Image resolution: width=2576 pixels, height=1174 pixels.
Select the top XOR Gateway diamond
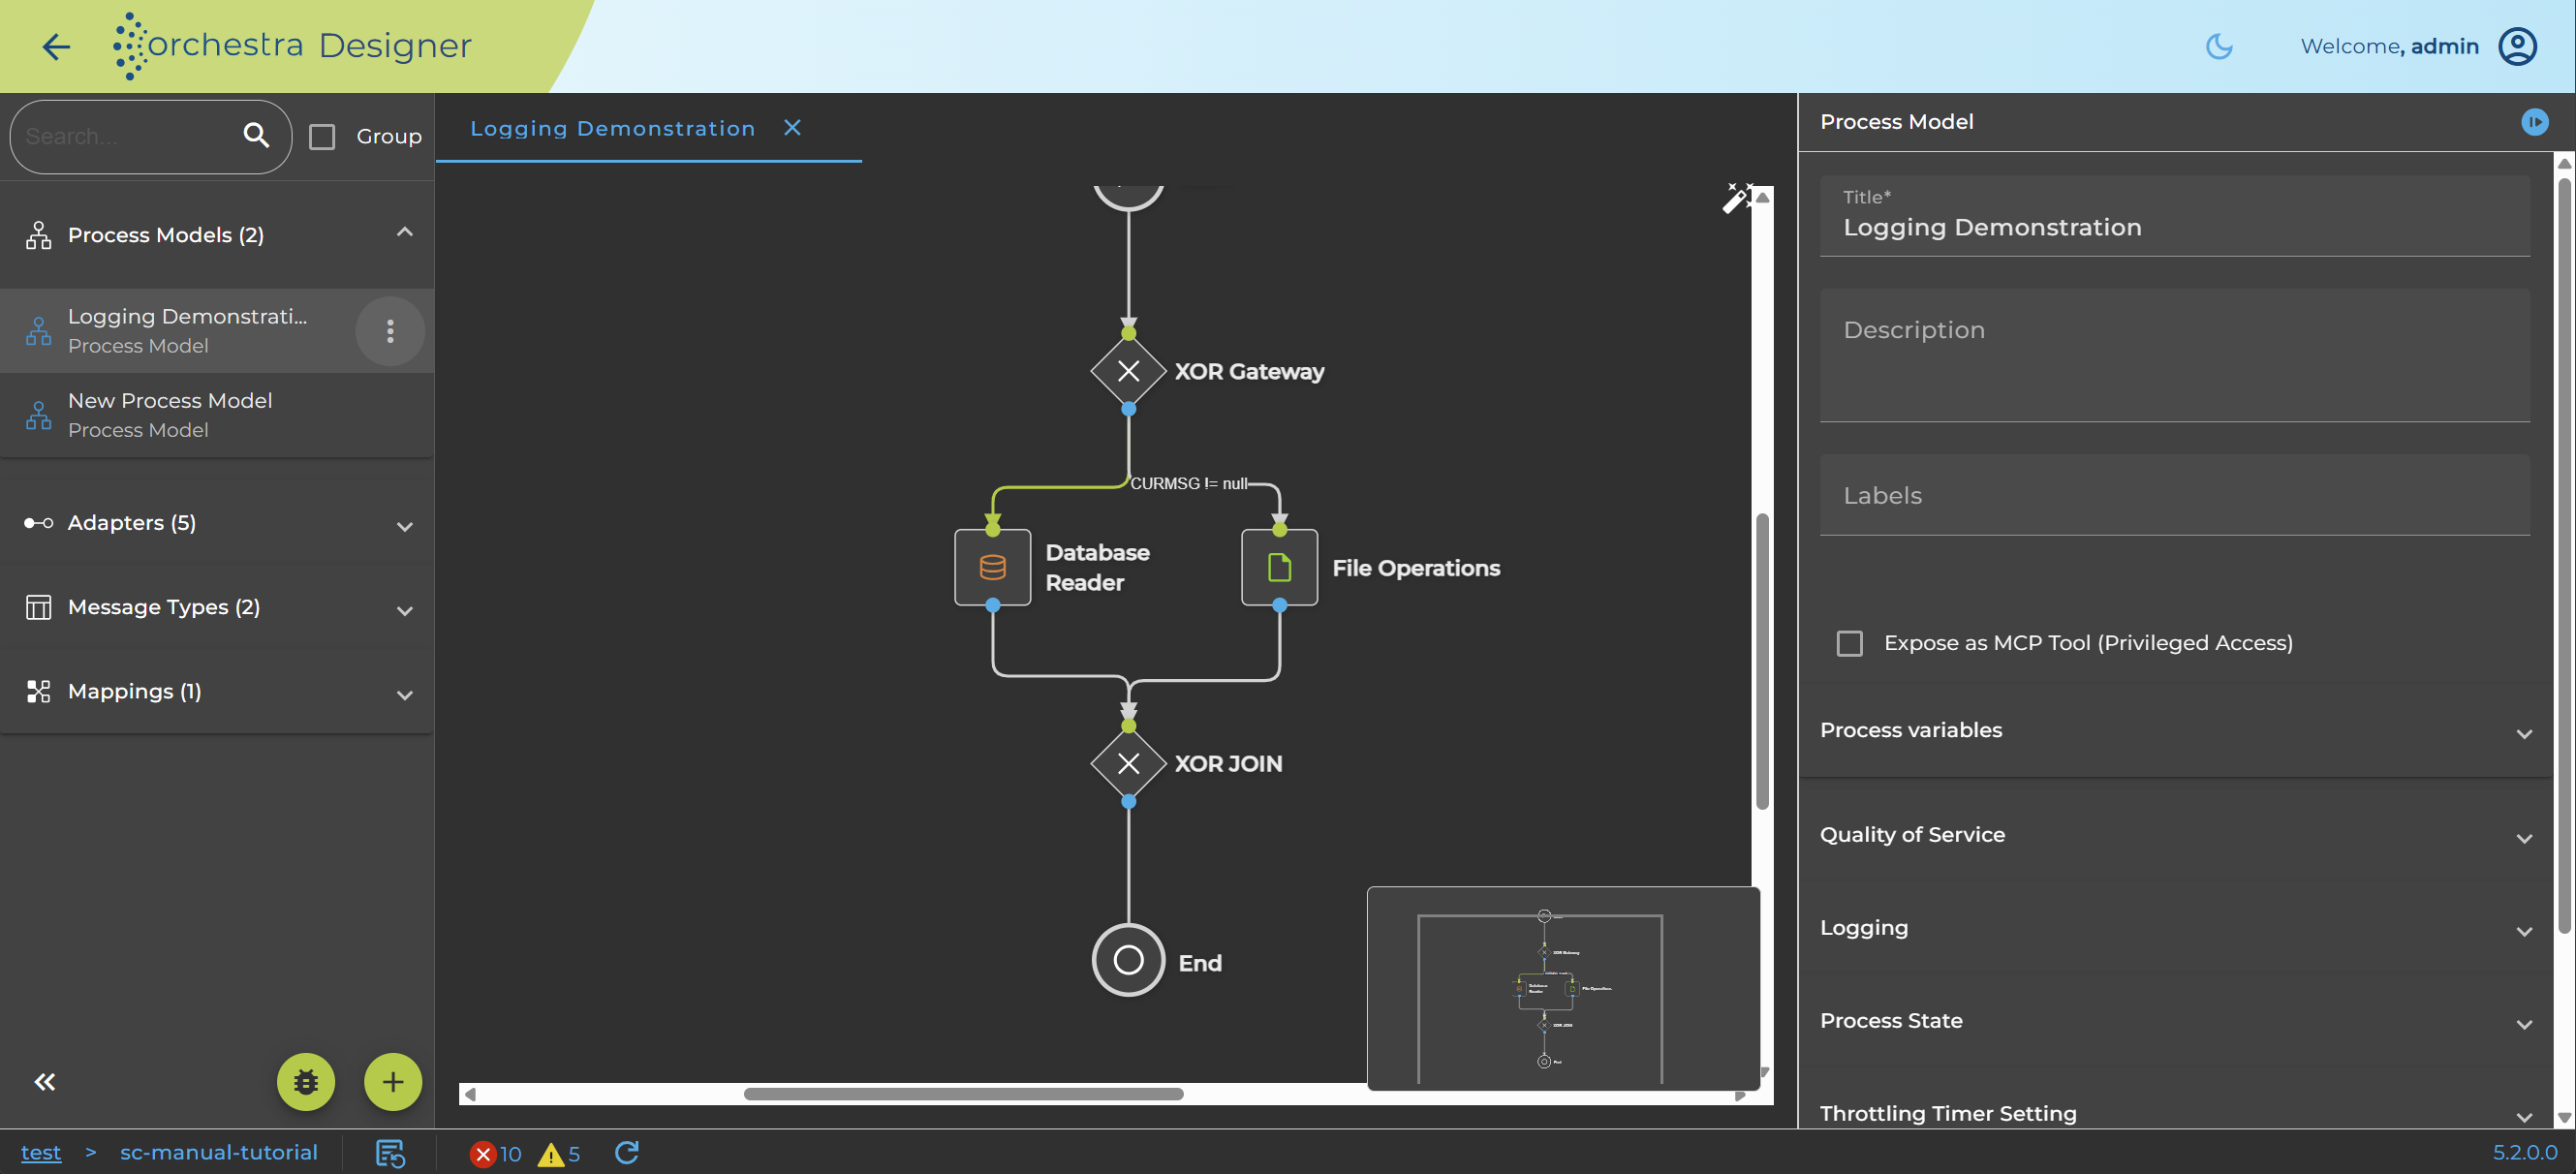[1128, 371]
